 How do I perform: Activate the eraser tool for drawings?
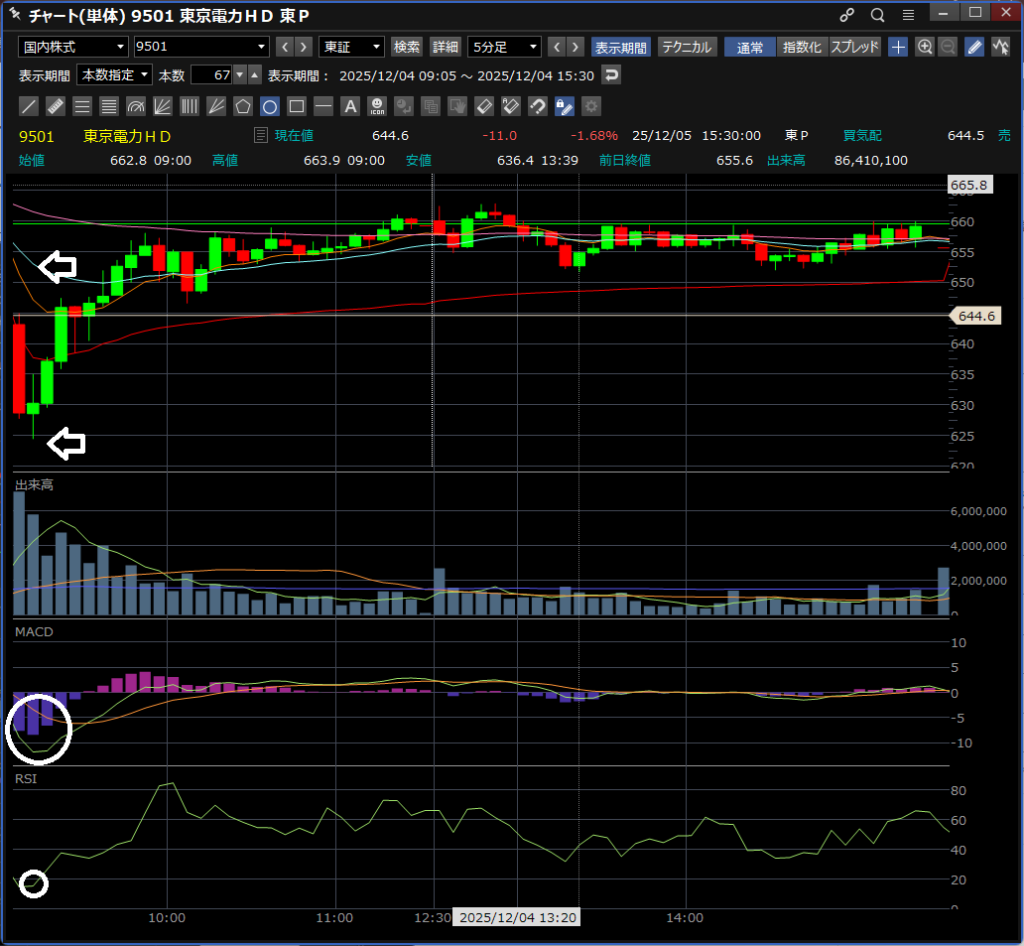click(x=484, y=106)
